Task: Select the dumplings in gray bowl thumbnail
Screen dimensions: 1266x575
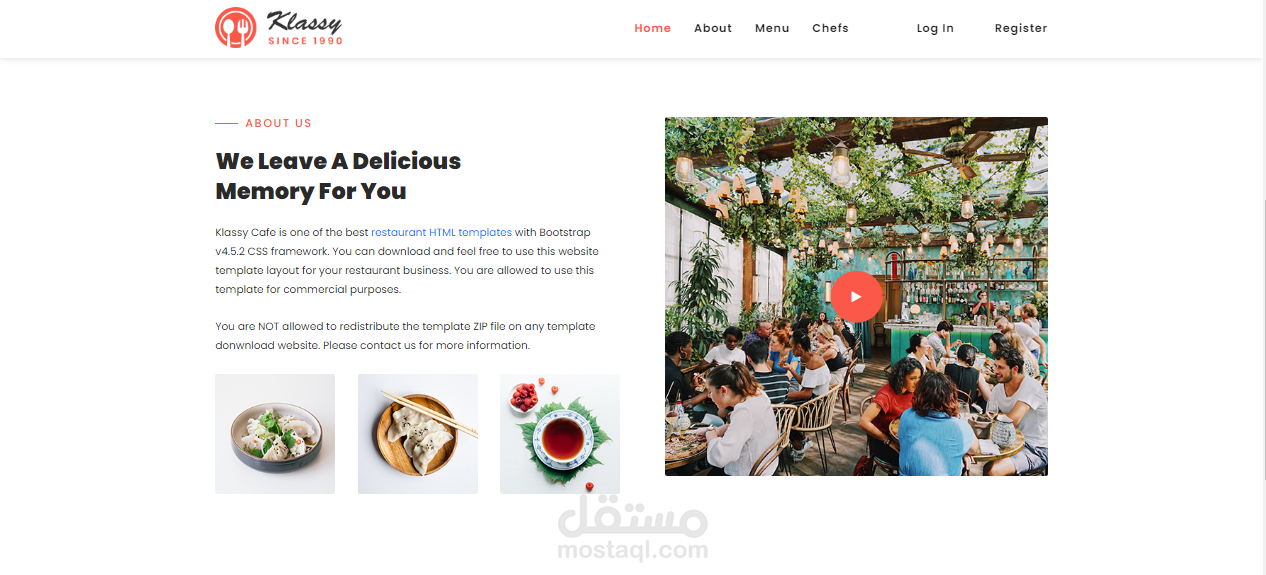Action: [275, 434]
